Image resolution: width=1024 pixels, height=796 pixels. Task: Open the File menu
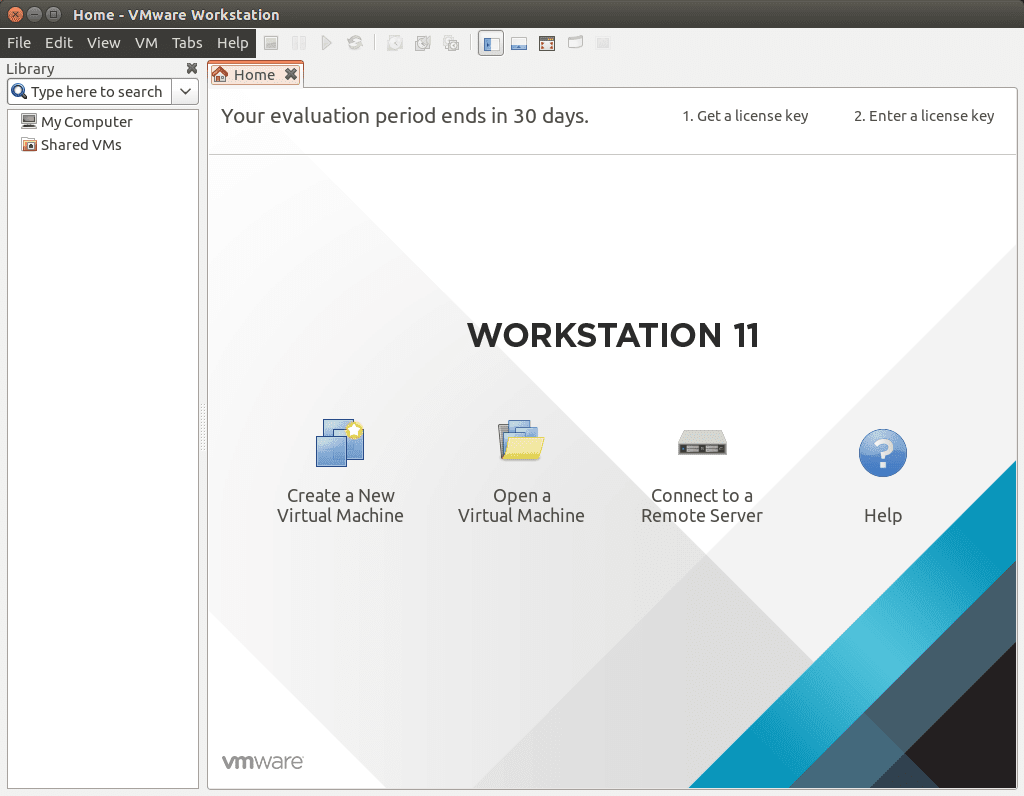click(19, 43)
